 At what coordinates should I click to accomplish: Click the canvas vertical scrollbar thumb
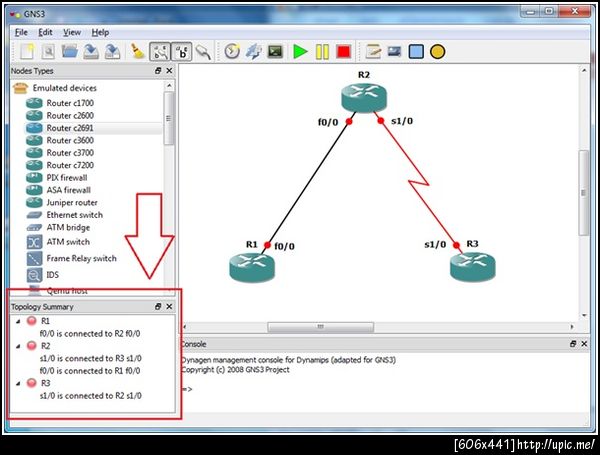(x=584, y=192)
